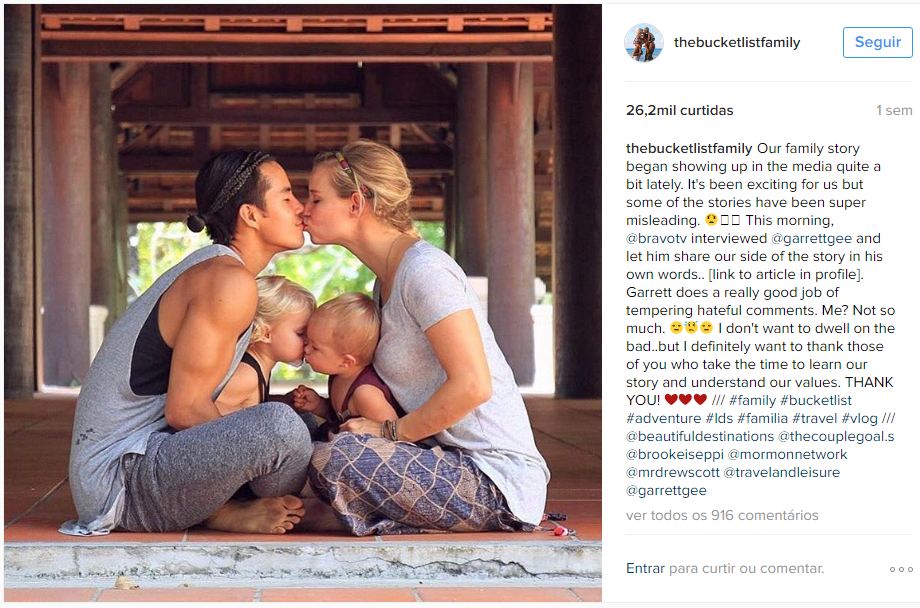This screenshot has height=608, width=920.
Task: Visit the @mrdrewscott mention
Action: 672,472
